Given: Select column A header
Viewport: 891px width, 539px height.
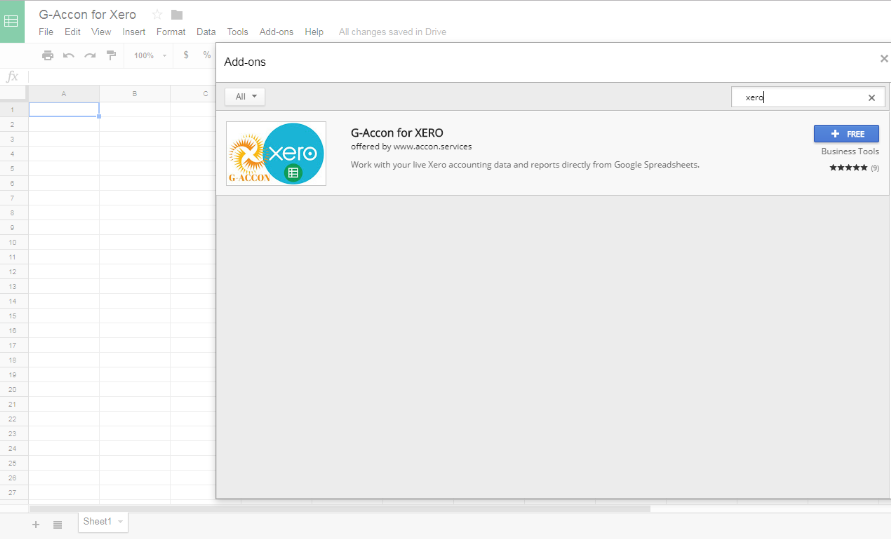Looking at the screenshot, I should coord(64,94).
